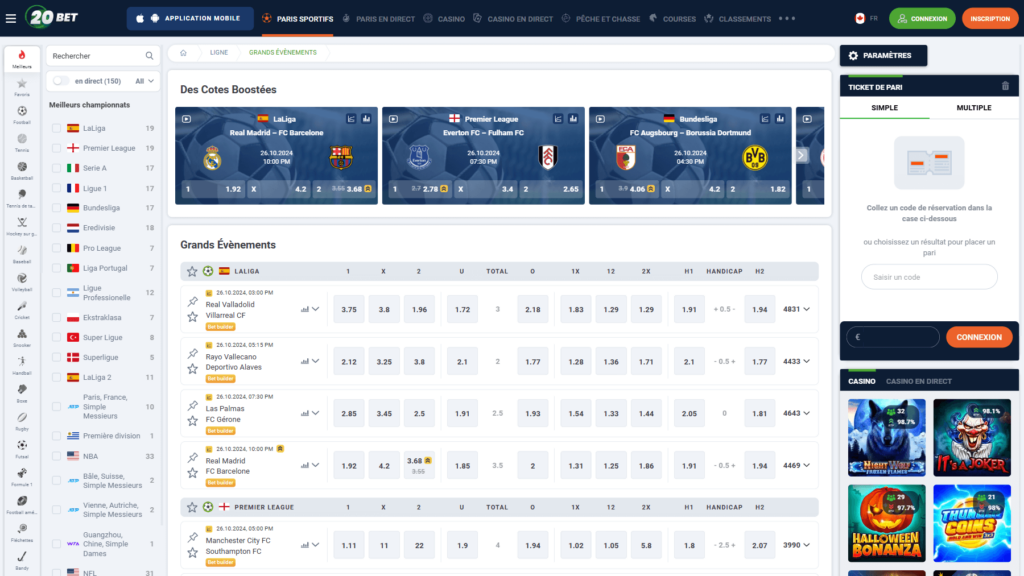Open Application Mobile button
This screenshot has width=1024, height=576.
coord(190,18)
